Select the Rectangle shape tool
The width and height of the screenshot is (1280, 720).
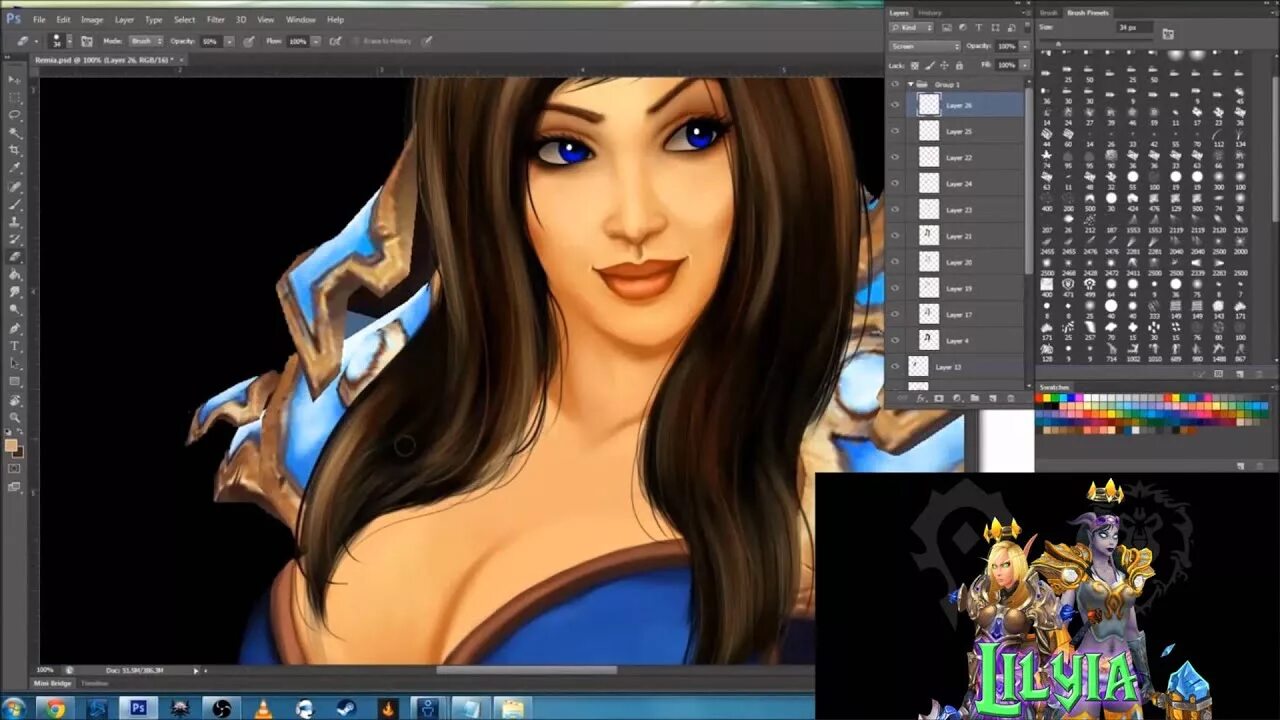[x=14, y=382]
